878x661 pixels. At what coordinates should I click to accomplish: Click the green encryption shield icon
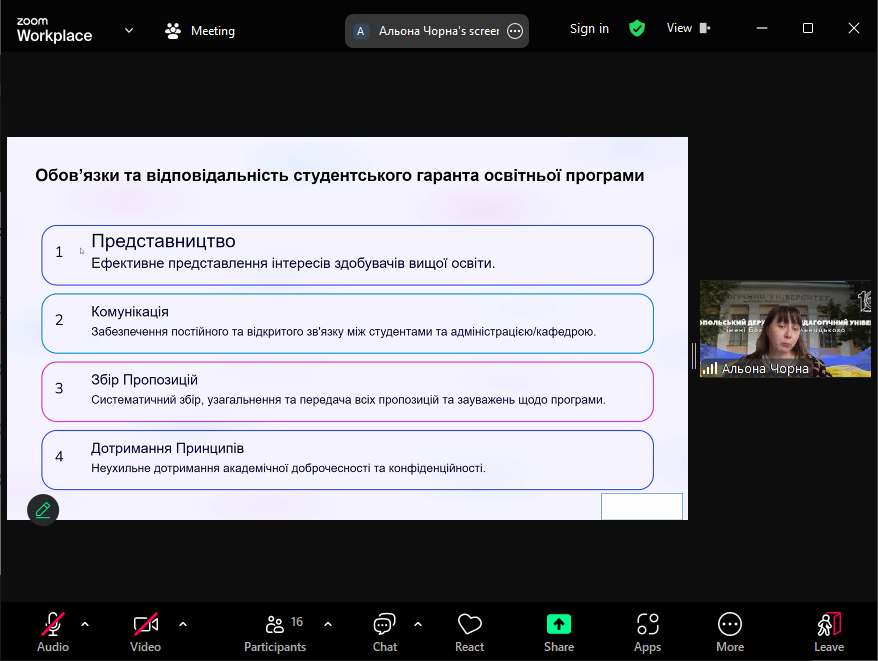[637, 29]
